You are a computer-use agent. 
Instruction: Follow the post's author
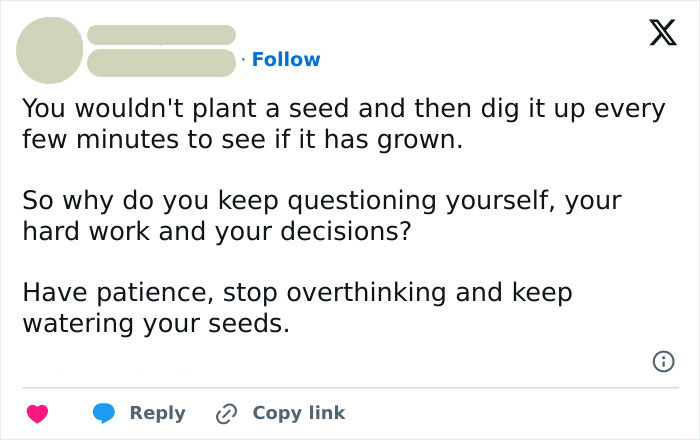[x=286, y=59]
